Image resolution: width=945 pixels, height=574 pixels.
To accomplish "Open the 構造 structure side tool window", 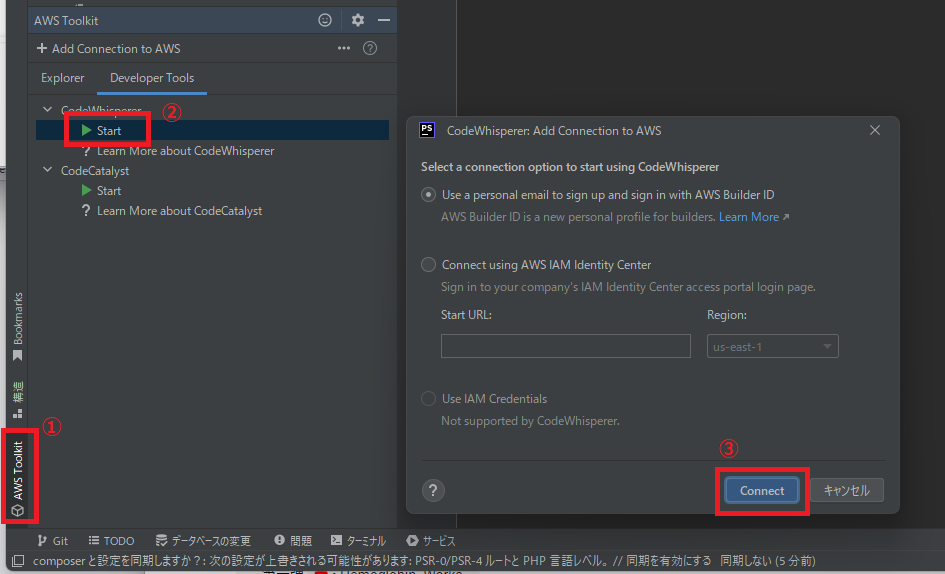I will pos(18,399).
